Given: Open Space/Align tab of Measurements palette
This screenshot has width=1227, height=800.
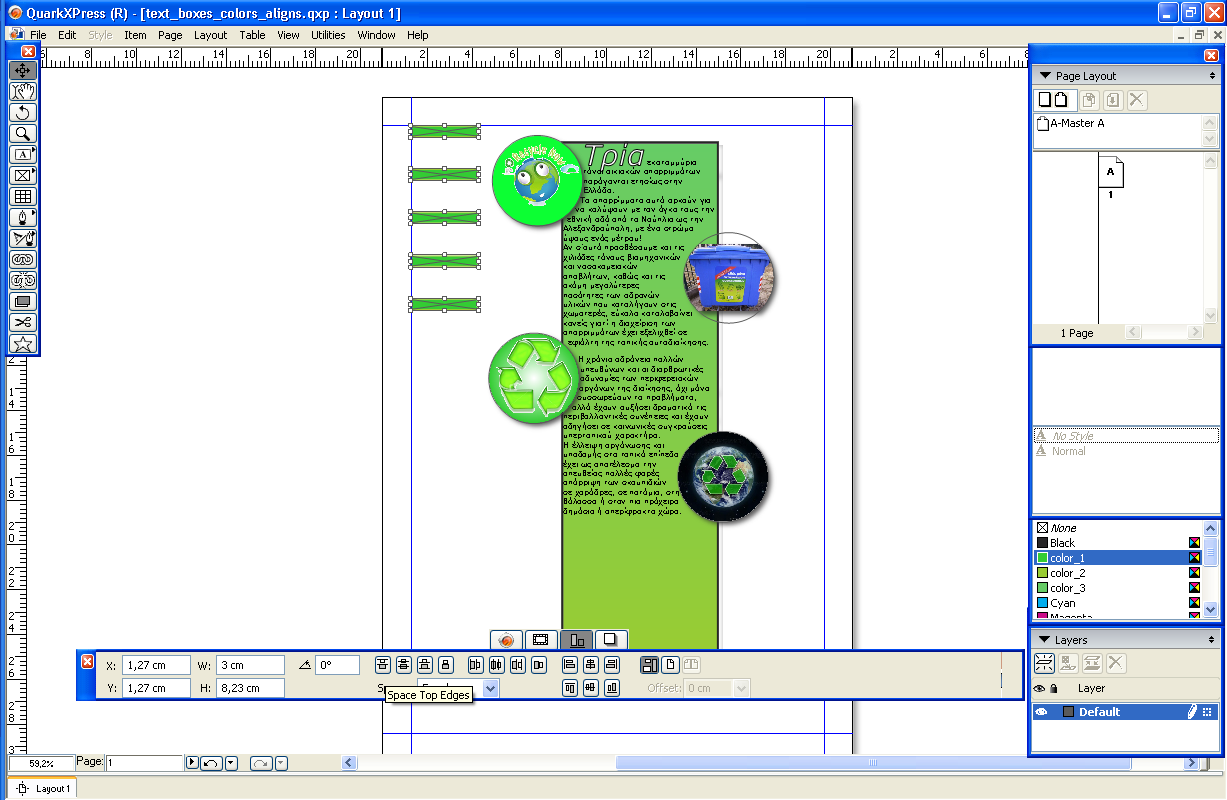Looking at the screenshot, I should click(x=576, y=640).
